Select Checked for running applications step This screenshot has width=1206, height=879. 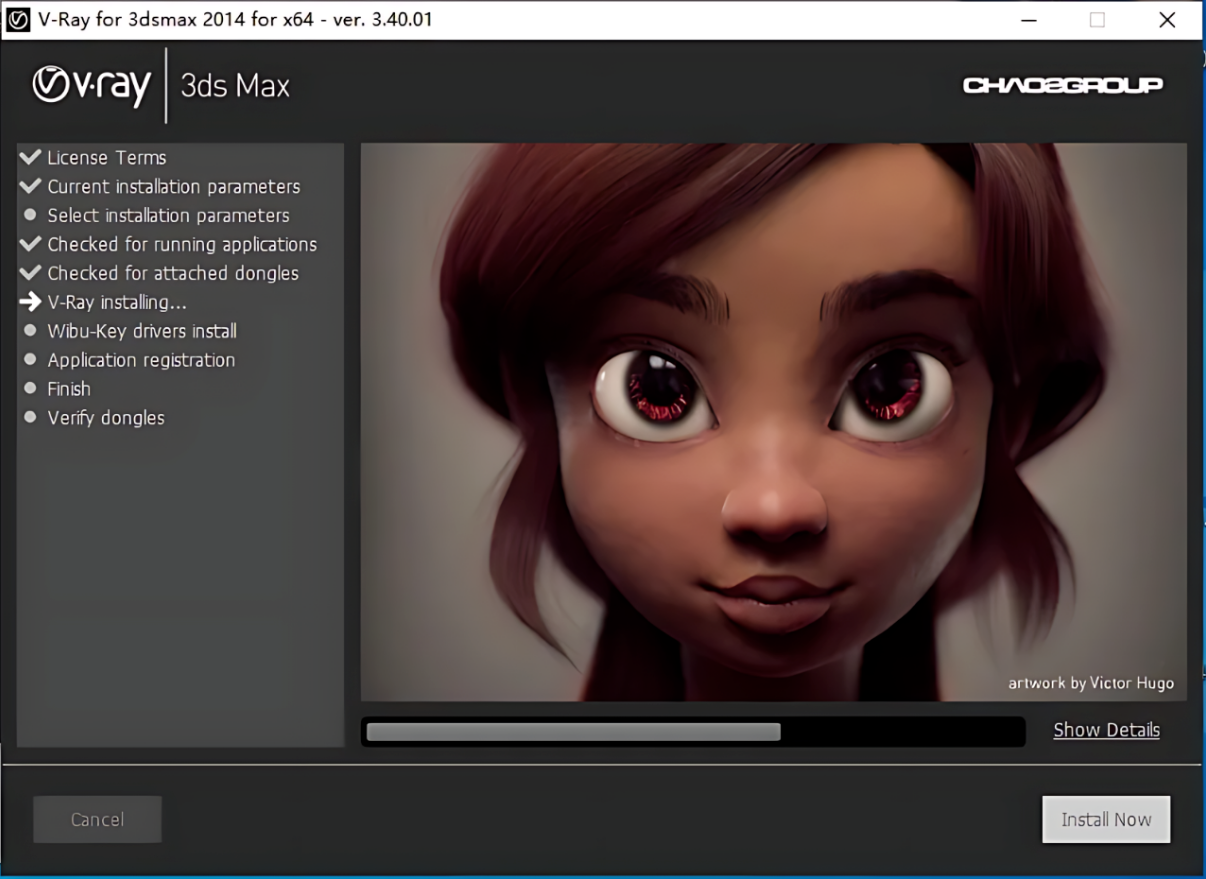pos(182,244)
